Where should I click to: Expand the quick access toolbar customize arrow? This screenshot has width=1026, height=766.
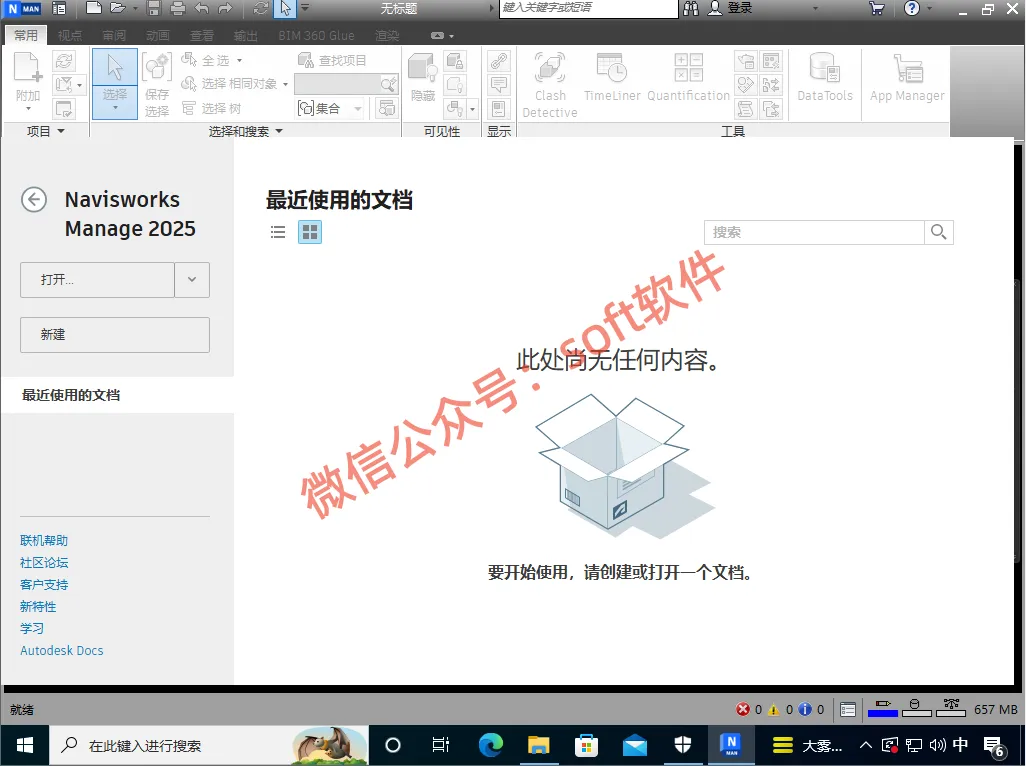[x=305, y=8]
